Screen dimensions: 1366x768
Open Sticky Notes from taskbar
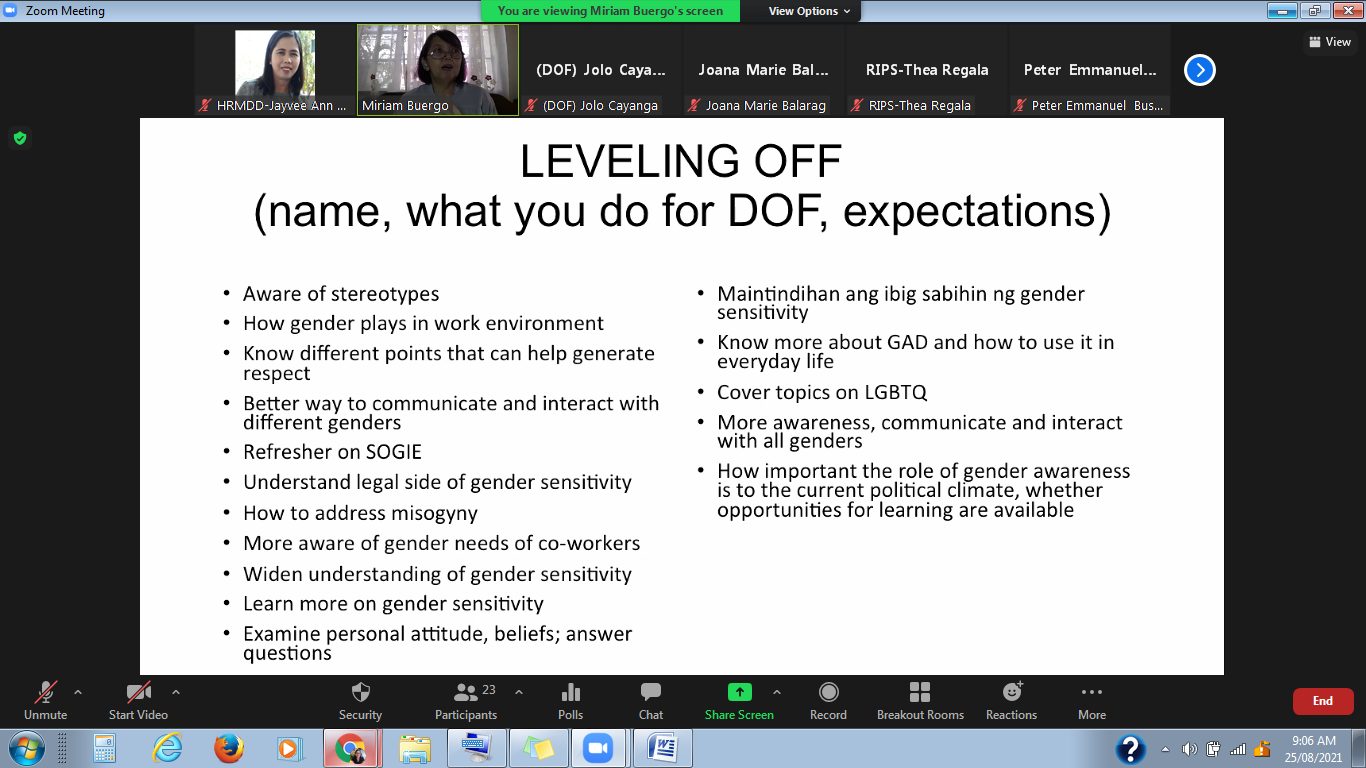[x=538, y=748]
